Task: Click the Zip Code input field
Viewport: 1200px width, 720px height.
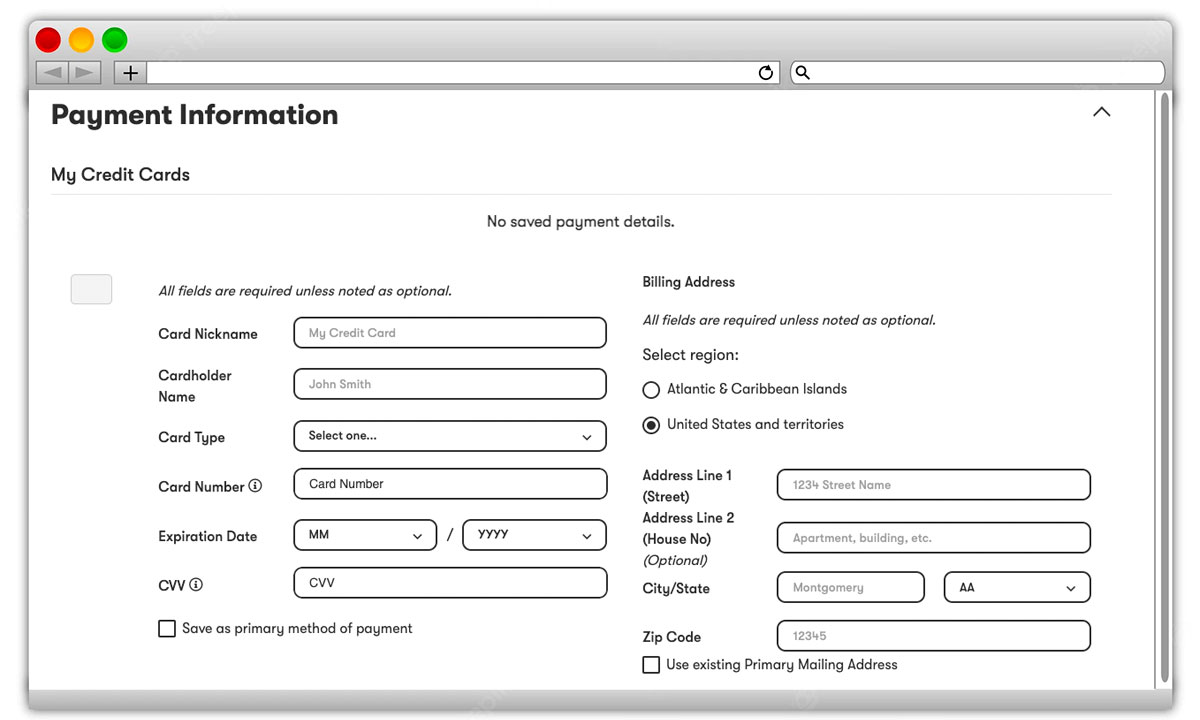Action: pos(933,636)
